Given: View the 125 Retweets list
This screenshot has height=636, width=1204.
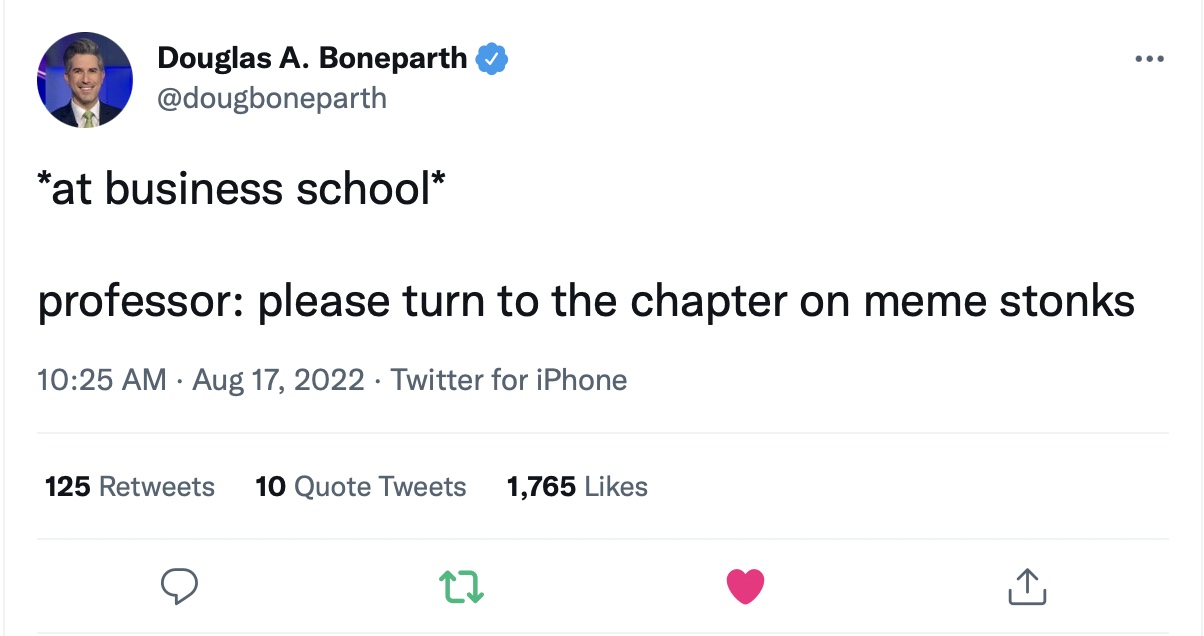Looking at the screenshot, I should coord(130,487).
